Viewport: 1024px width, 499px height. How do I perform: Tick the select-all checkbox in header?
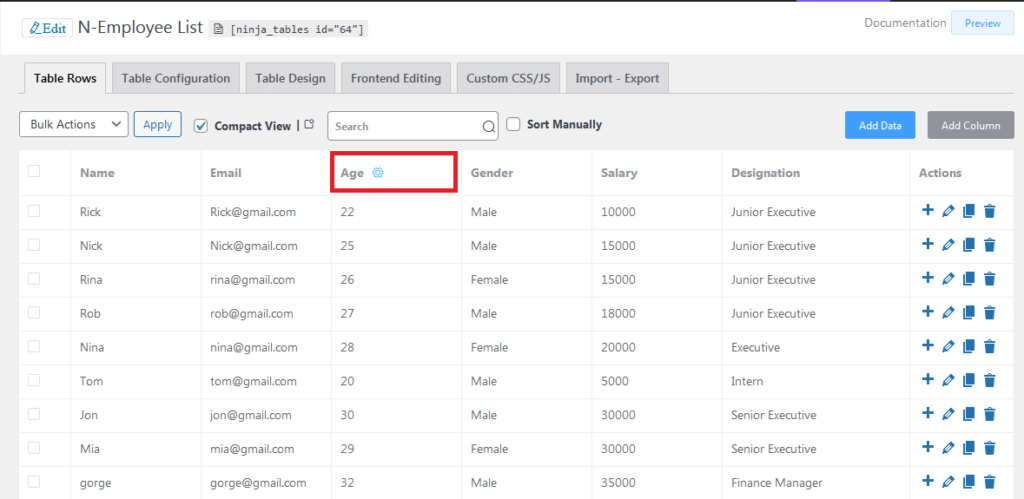click(x=34, y=171)
